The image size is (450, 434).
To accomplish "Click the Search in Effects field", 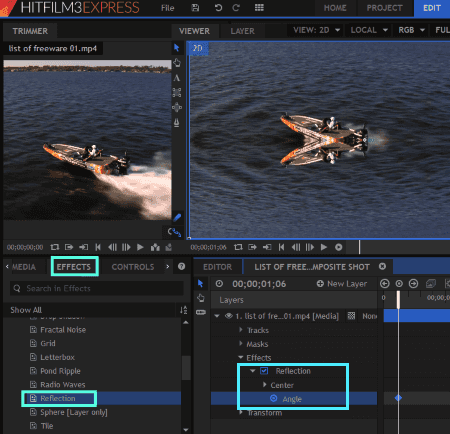I will [97, 288].
